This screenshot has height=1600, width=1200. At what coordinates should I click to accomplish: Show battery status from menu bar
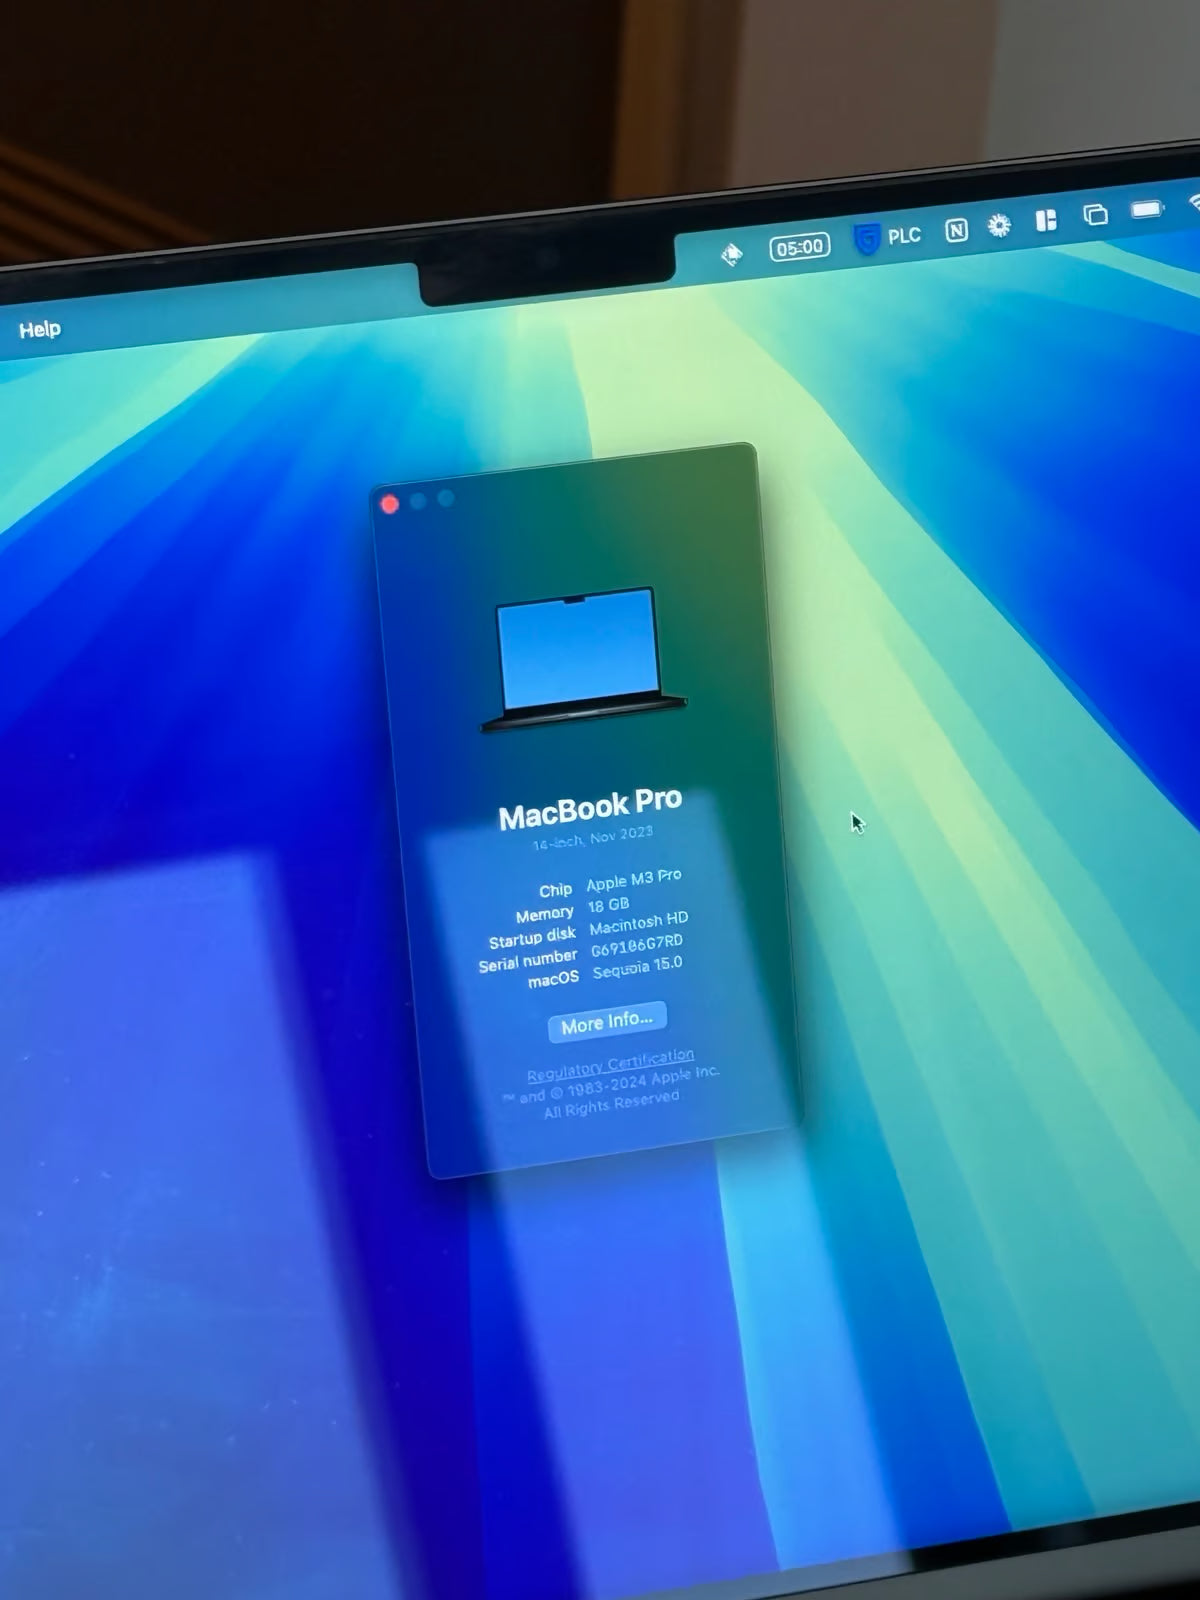pos(1146,209)
